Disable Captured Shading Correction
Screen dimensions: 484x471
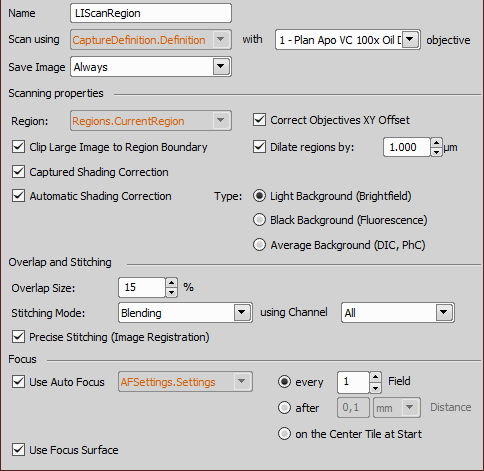(x=18, y=172)
